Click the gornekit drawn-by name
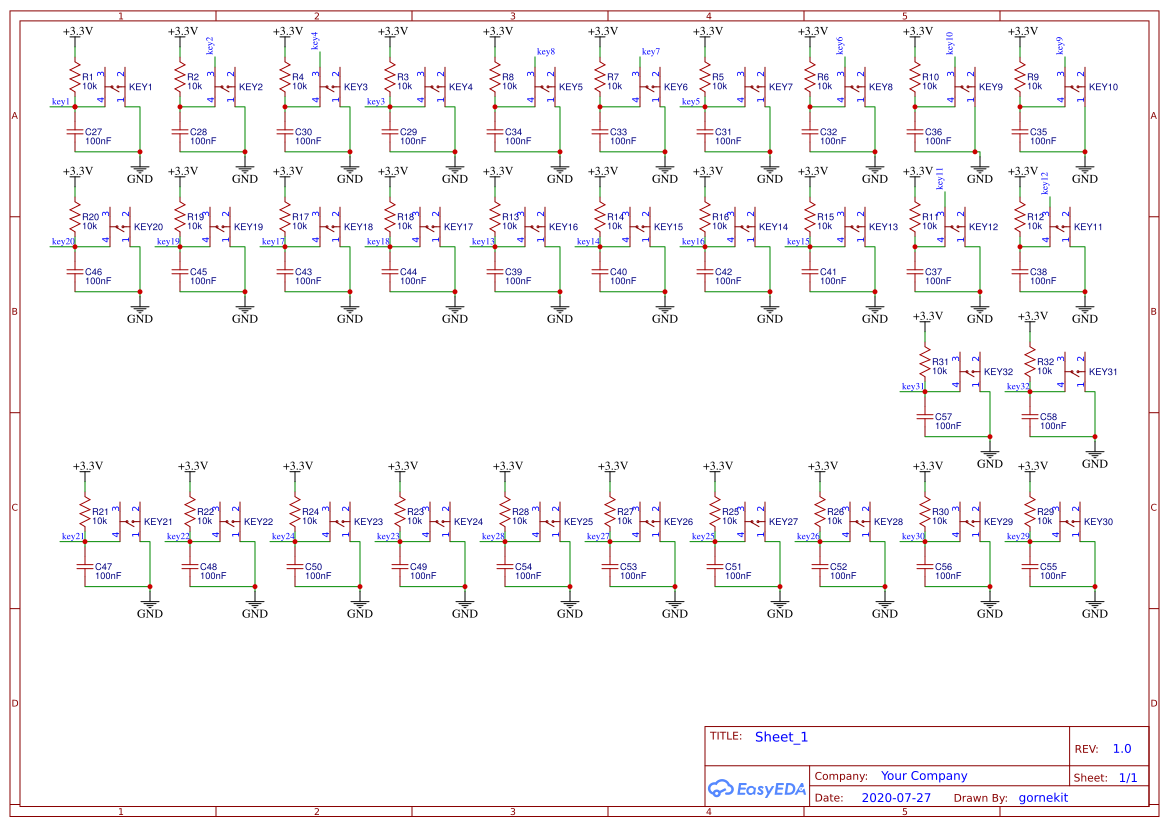The height and width of the screenshot is (827, 1169). (1043, 797)
